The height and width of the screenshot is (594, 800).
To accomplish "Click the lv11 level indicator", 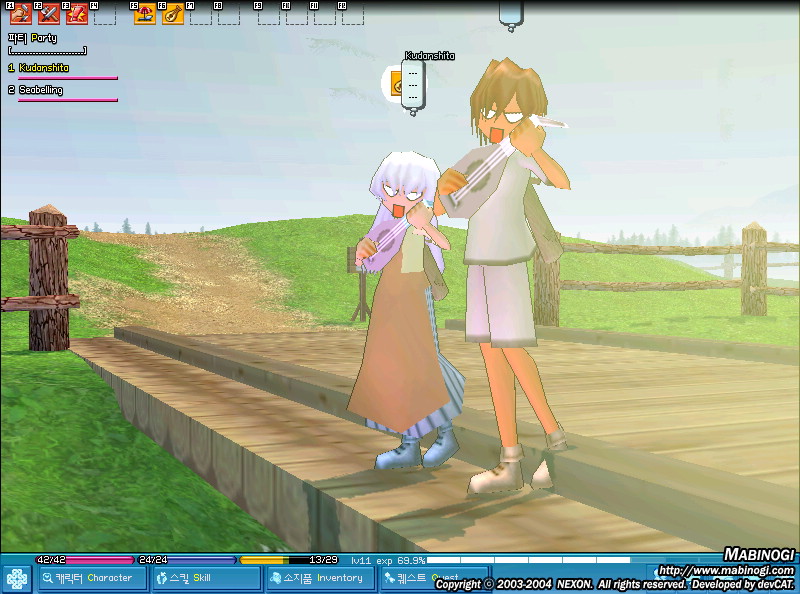I will [361, 560].
